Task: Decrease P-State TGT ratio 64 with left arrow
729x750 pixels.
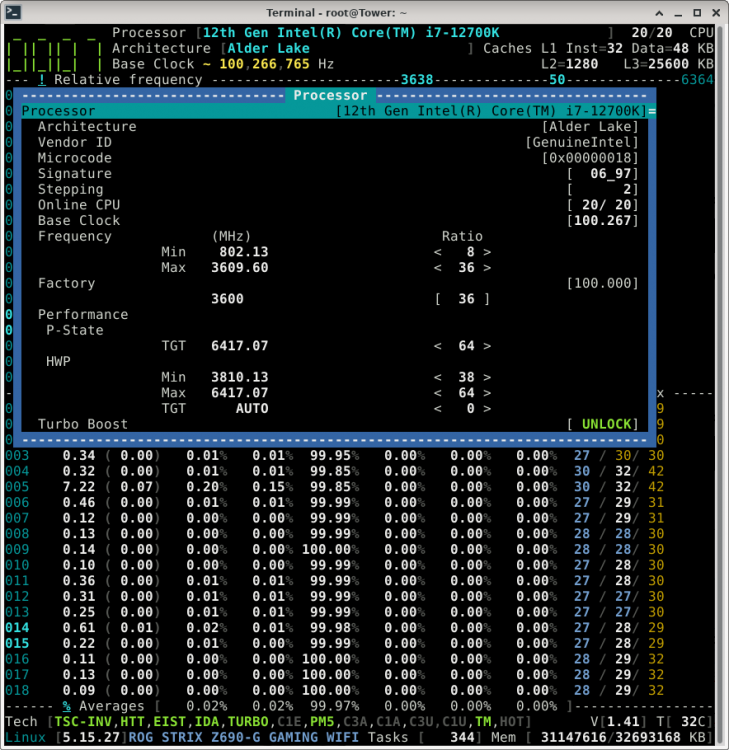Action: 437,346
